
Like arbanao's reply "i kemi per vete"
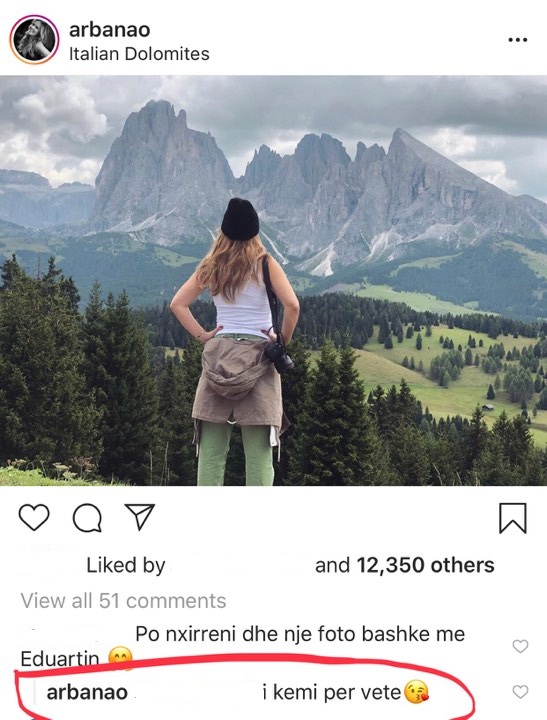(520, 692)
